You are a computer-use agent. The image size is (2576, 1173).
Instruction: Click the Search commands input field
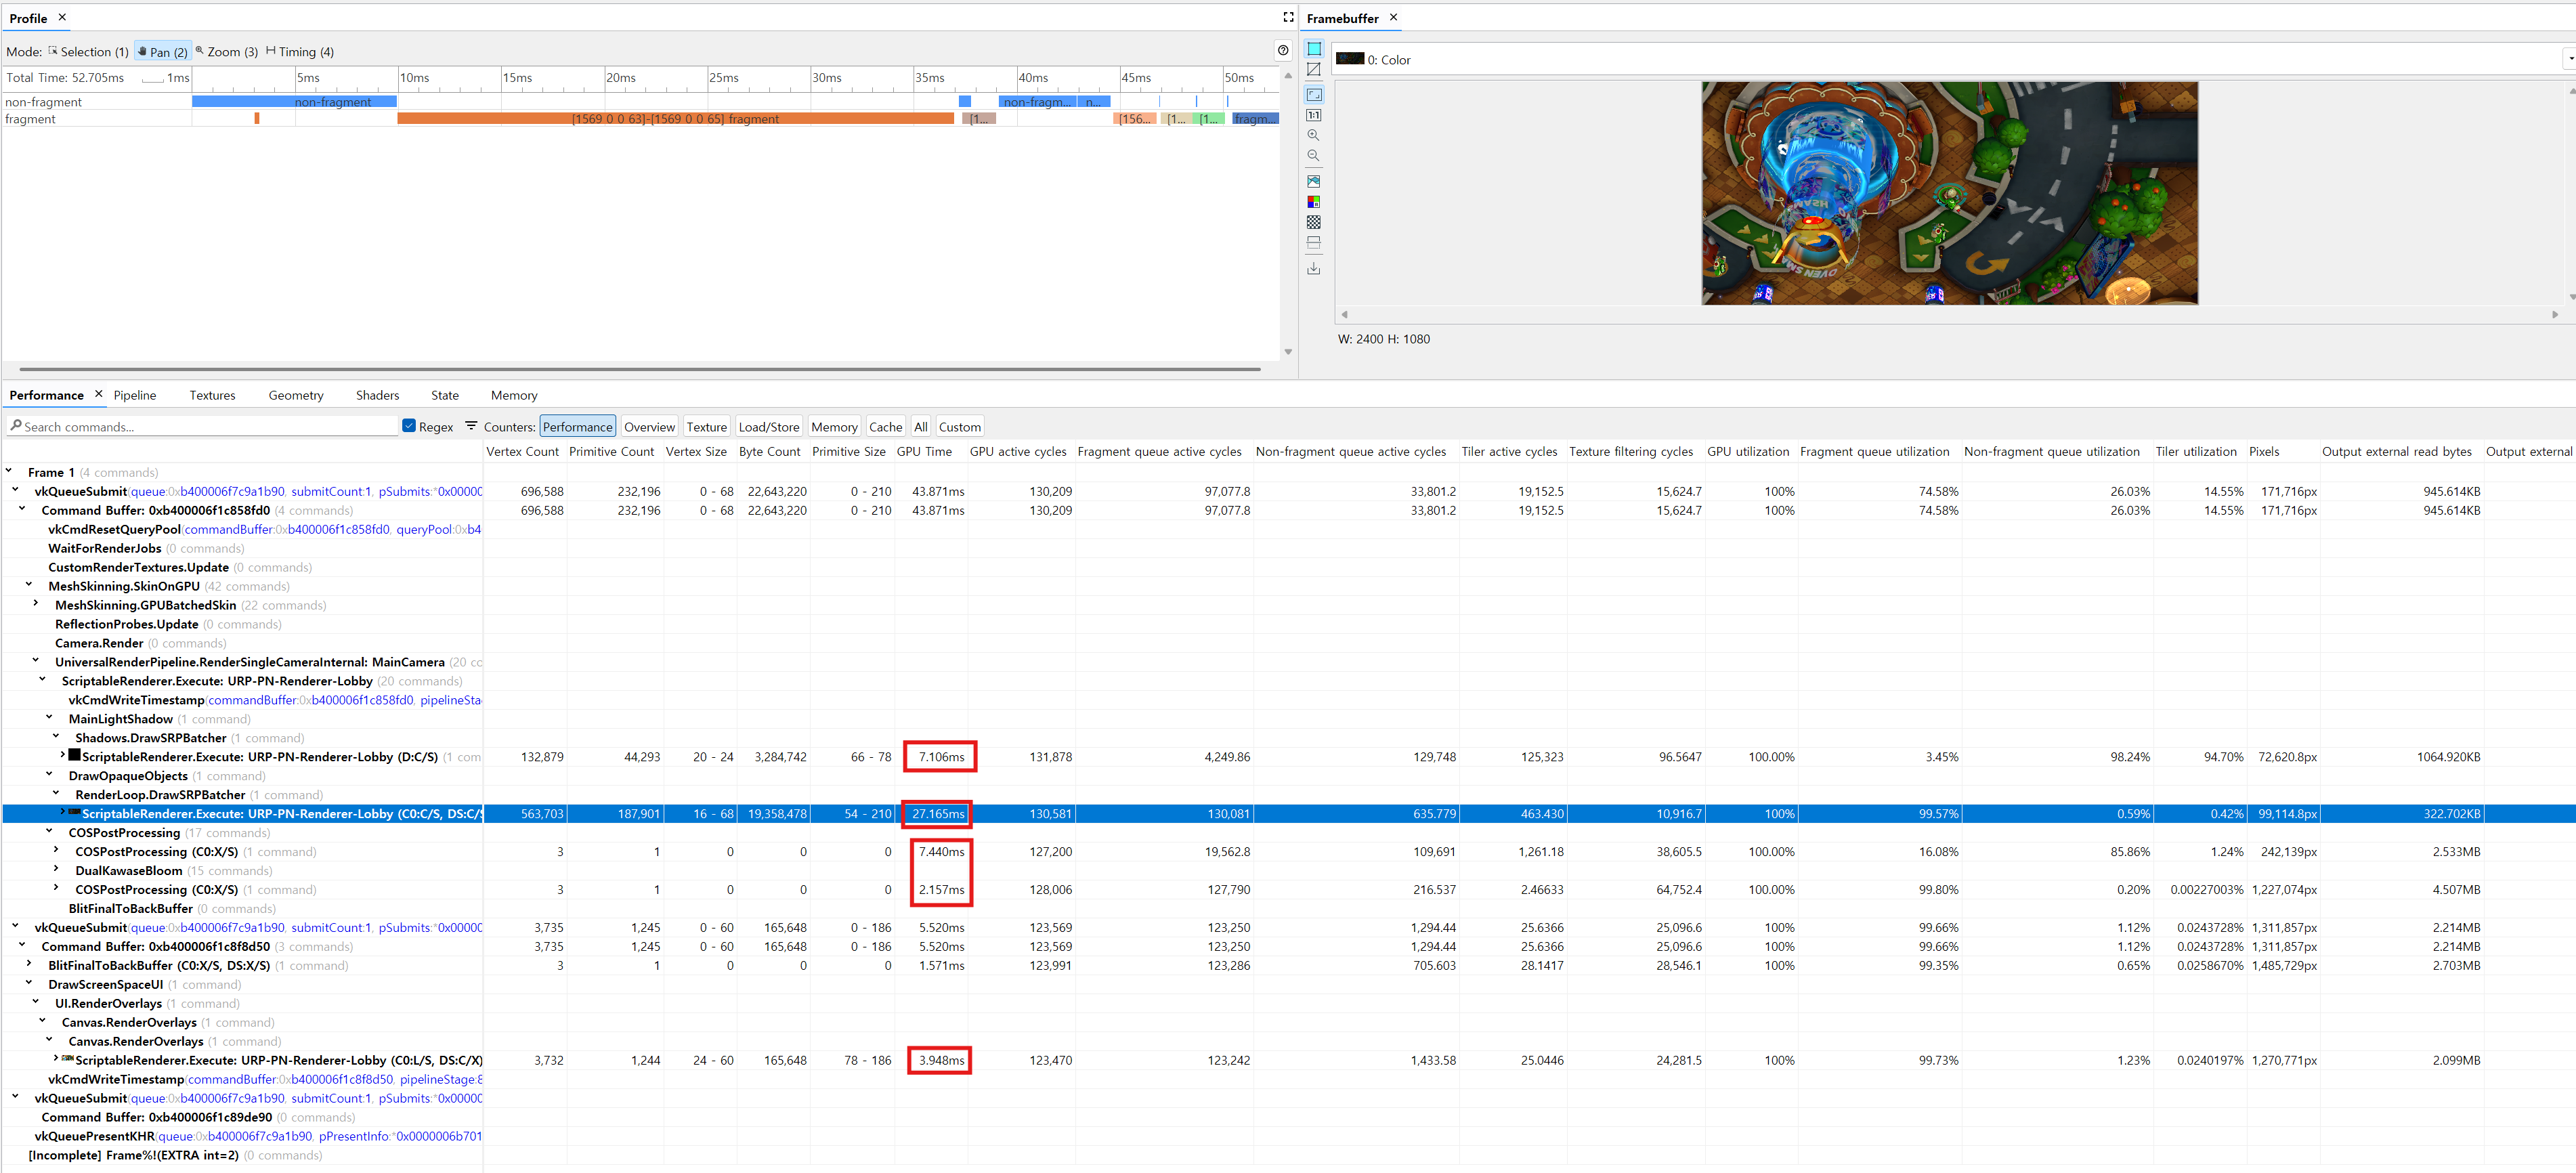203,426
